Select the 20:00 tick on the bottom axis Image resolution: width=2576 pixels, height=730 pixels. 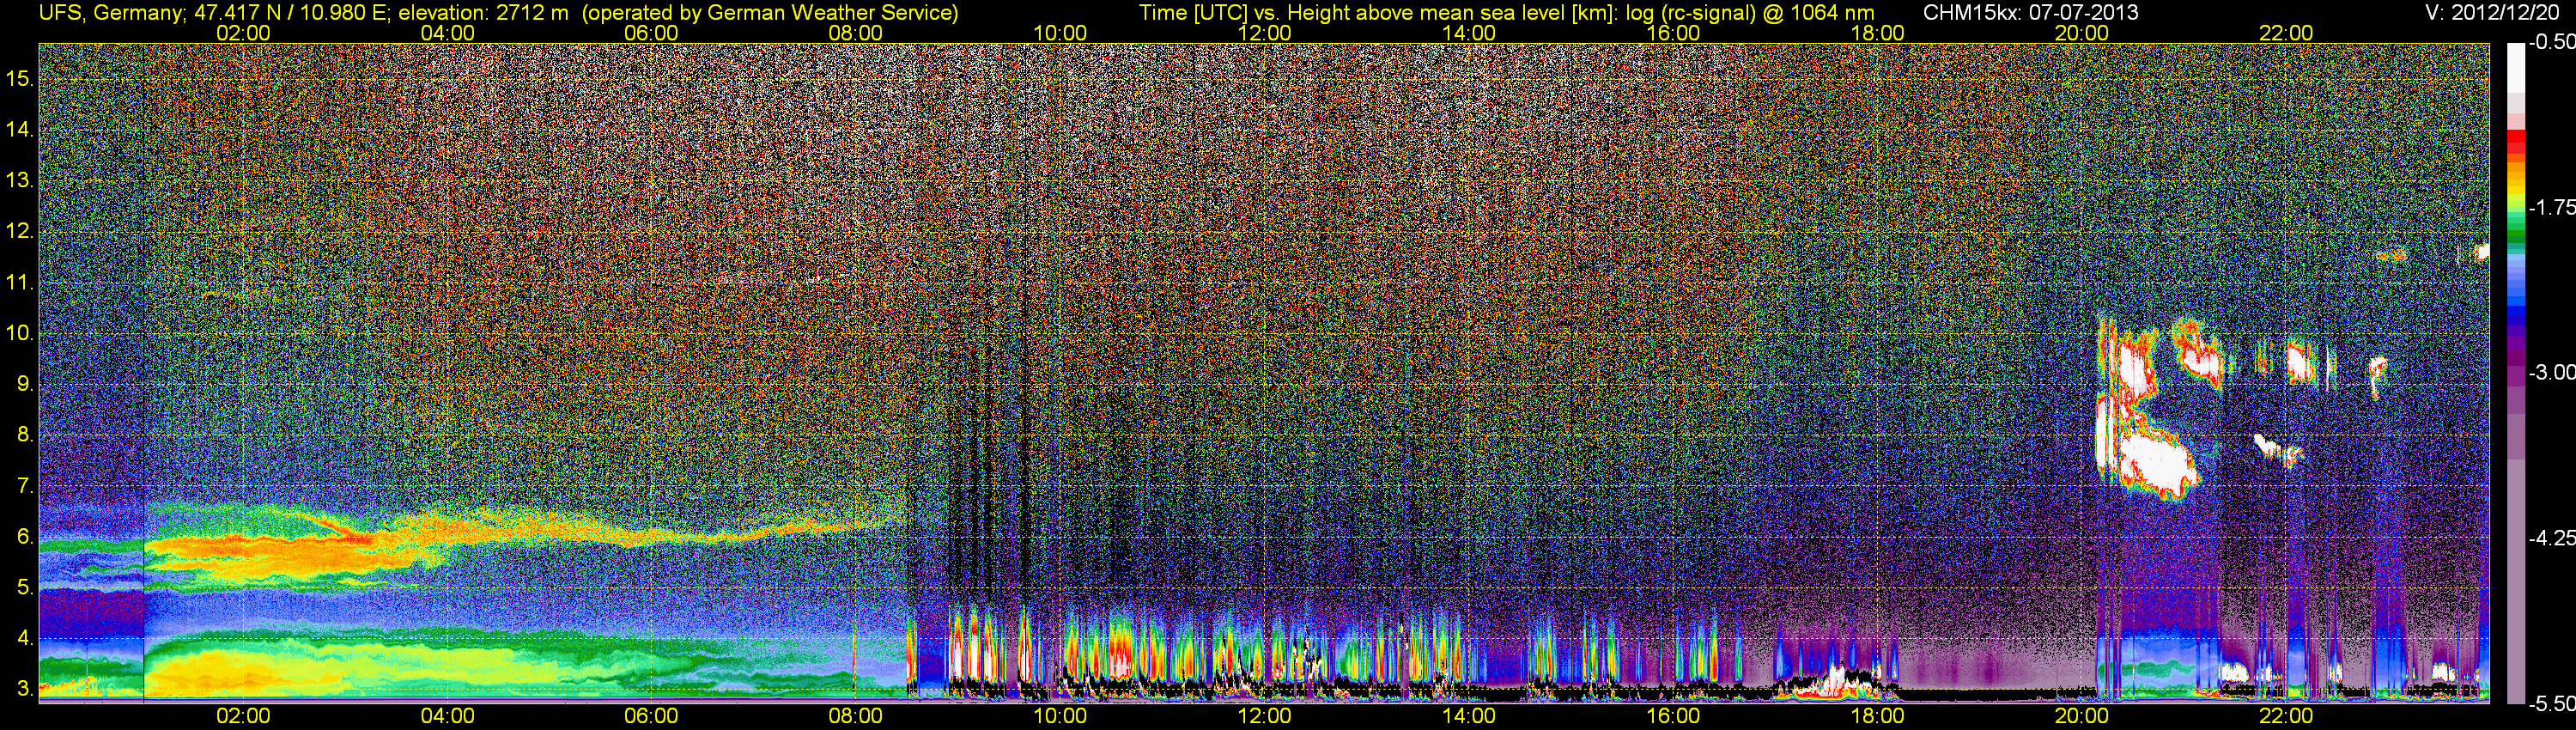[2081, 716]
